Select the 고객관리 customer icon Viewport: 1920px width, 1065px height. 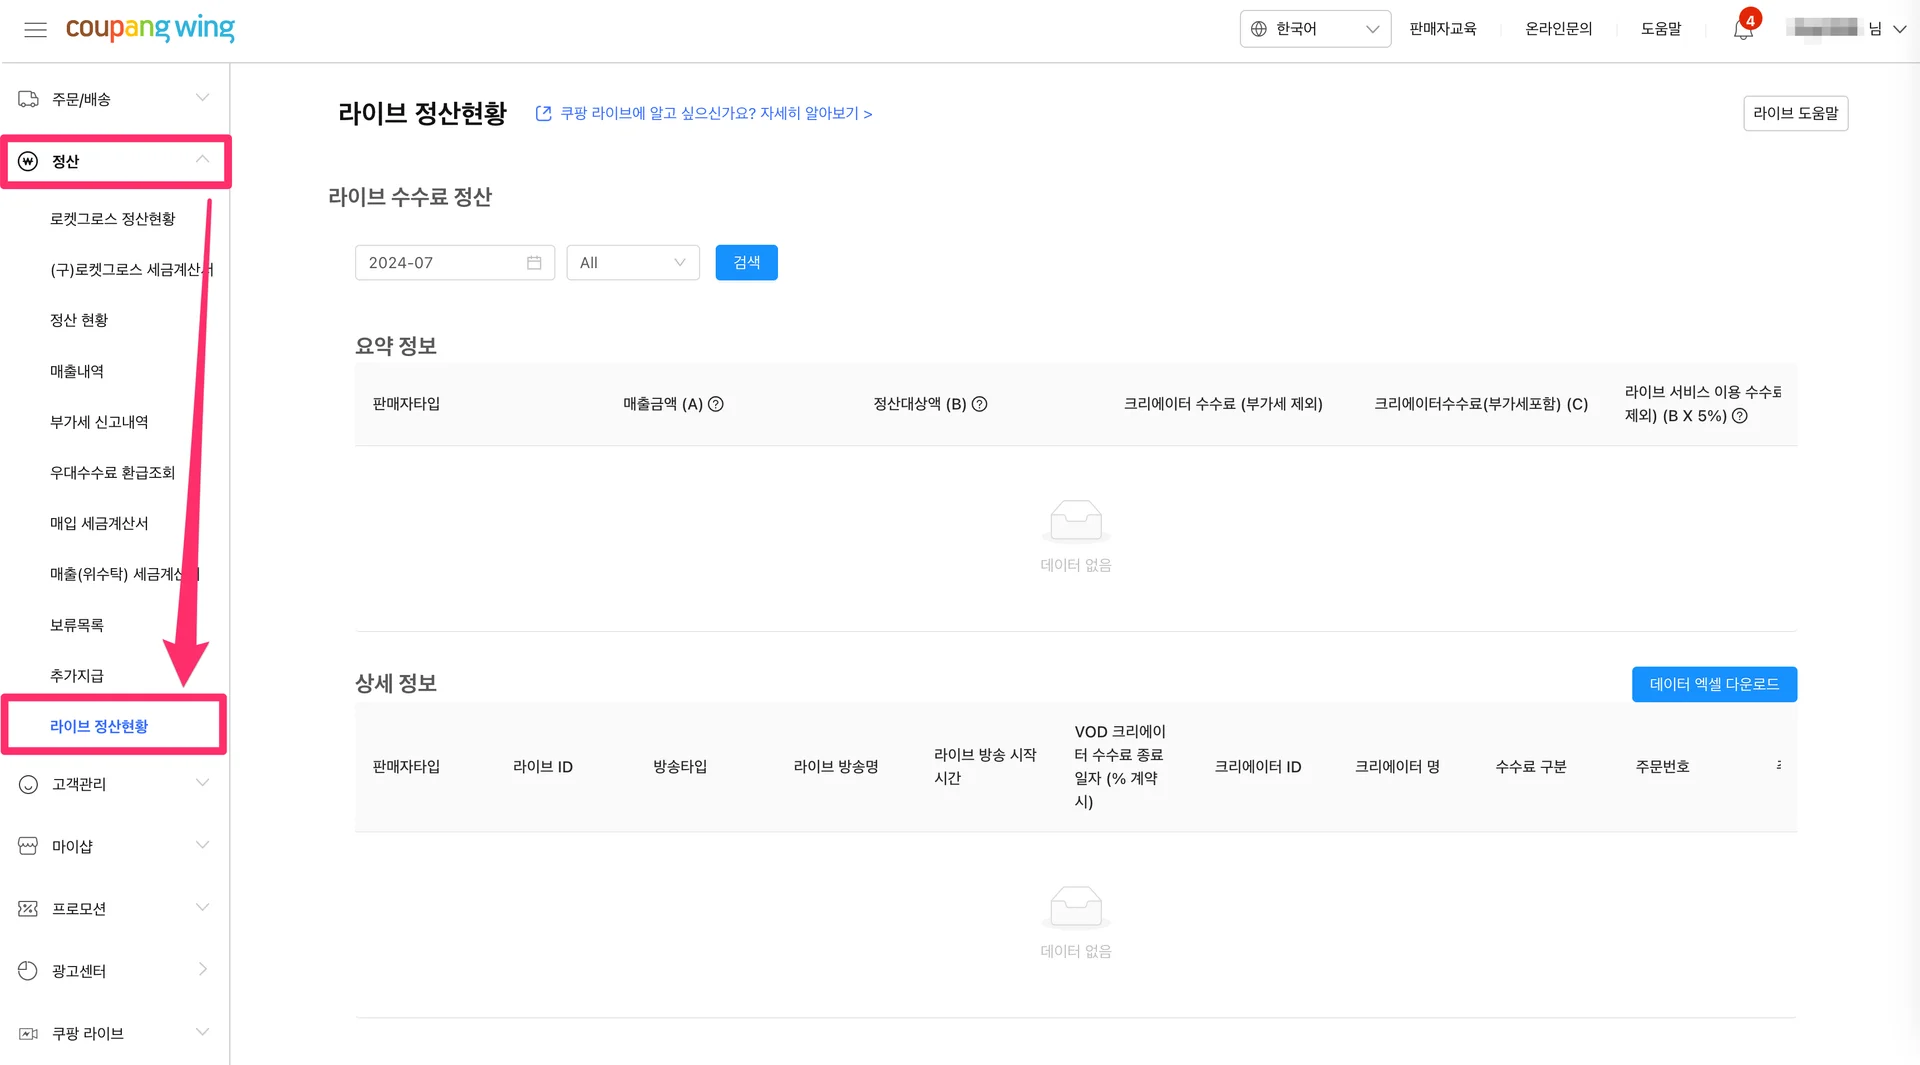26,784
